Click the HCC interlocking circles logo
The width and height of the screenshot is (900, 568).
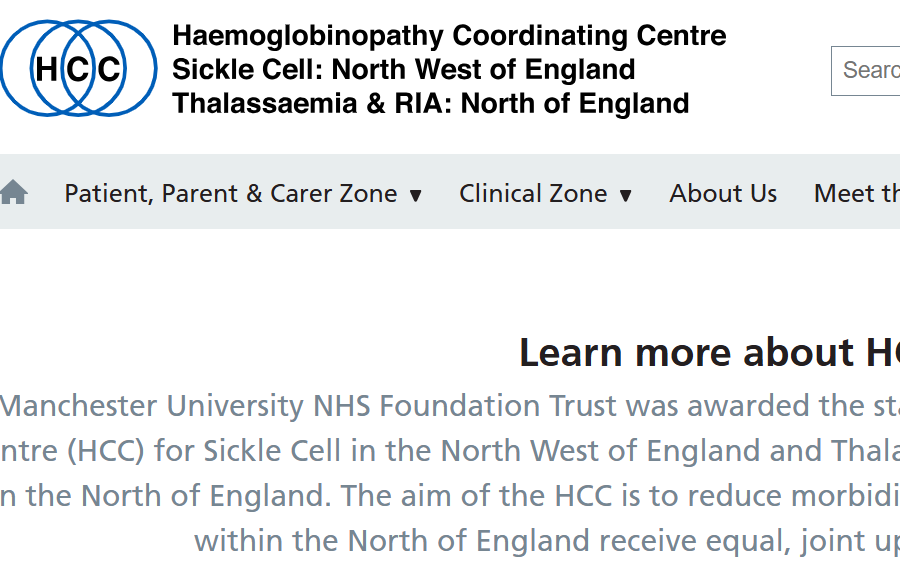pyautogui.click(x=79, y=68)
